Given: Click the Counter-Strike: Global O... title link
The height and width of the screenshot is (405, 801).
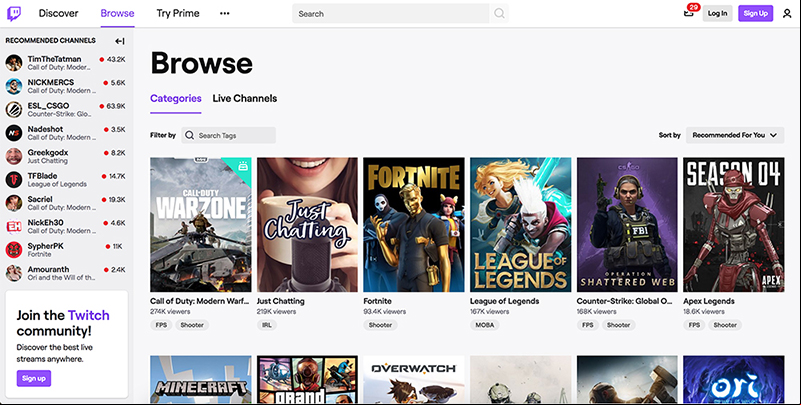Looking at the screenshot, I should (625, 301).
